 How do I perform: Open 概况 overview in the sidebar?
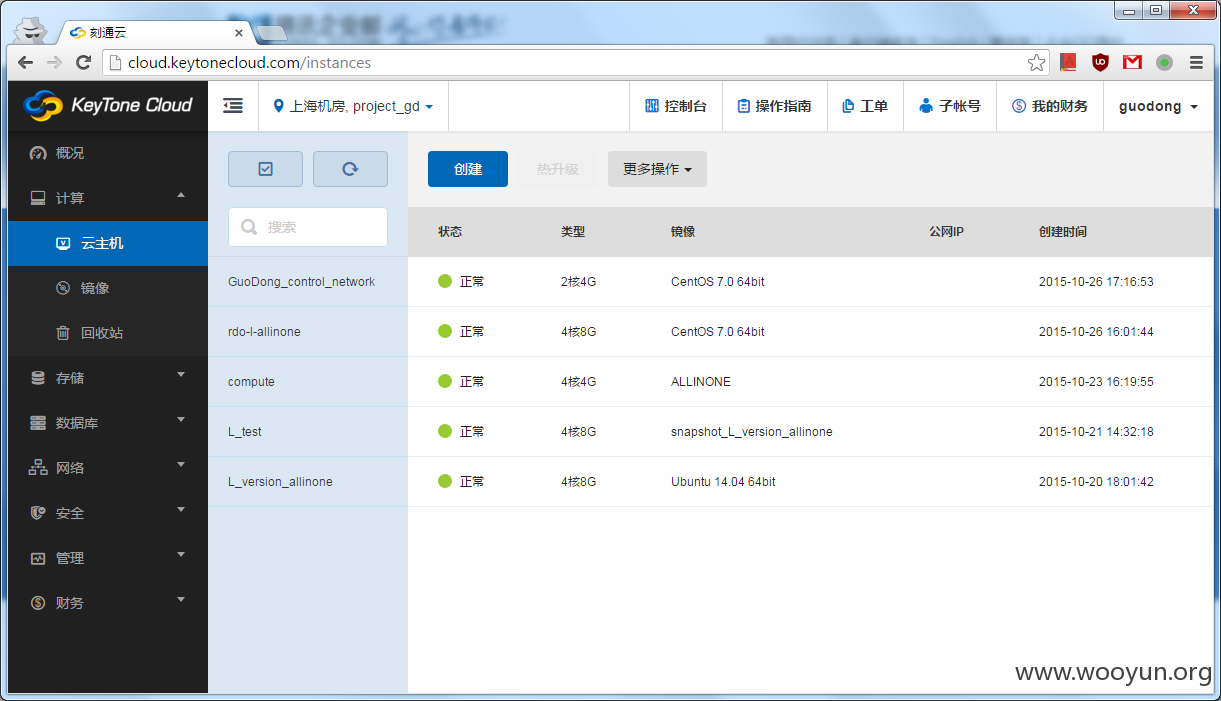coord(108,153)
